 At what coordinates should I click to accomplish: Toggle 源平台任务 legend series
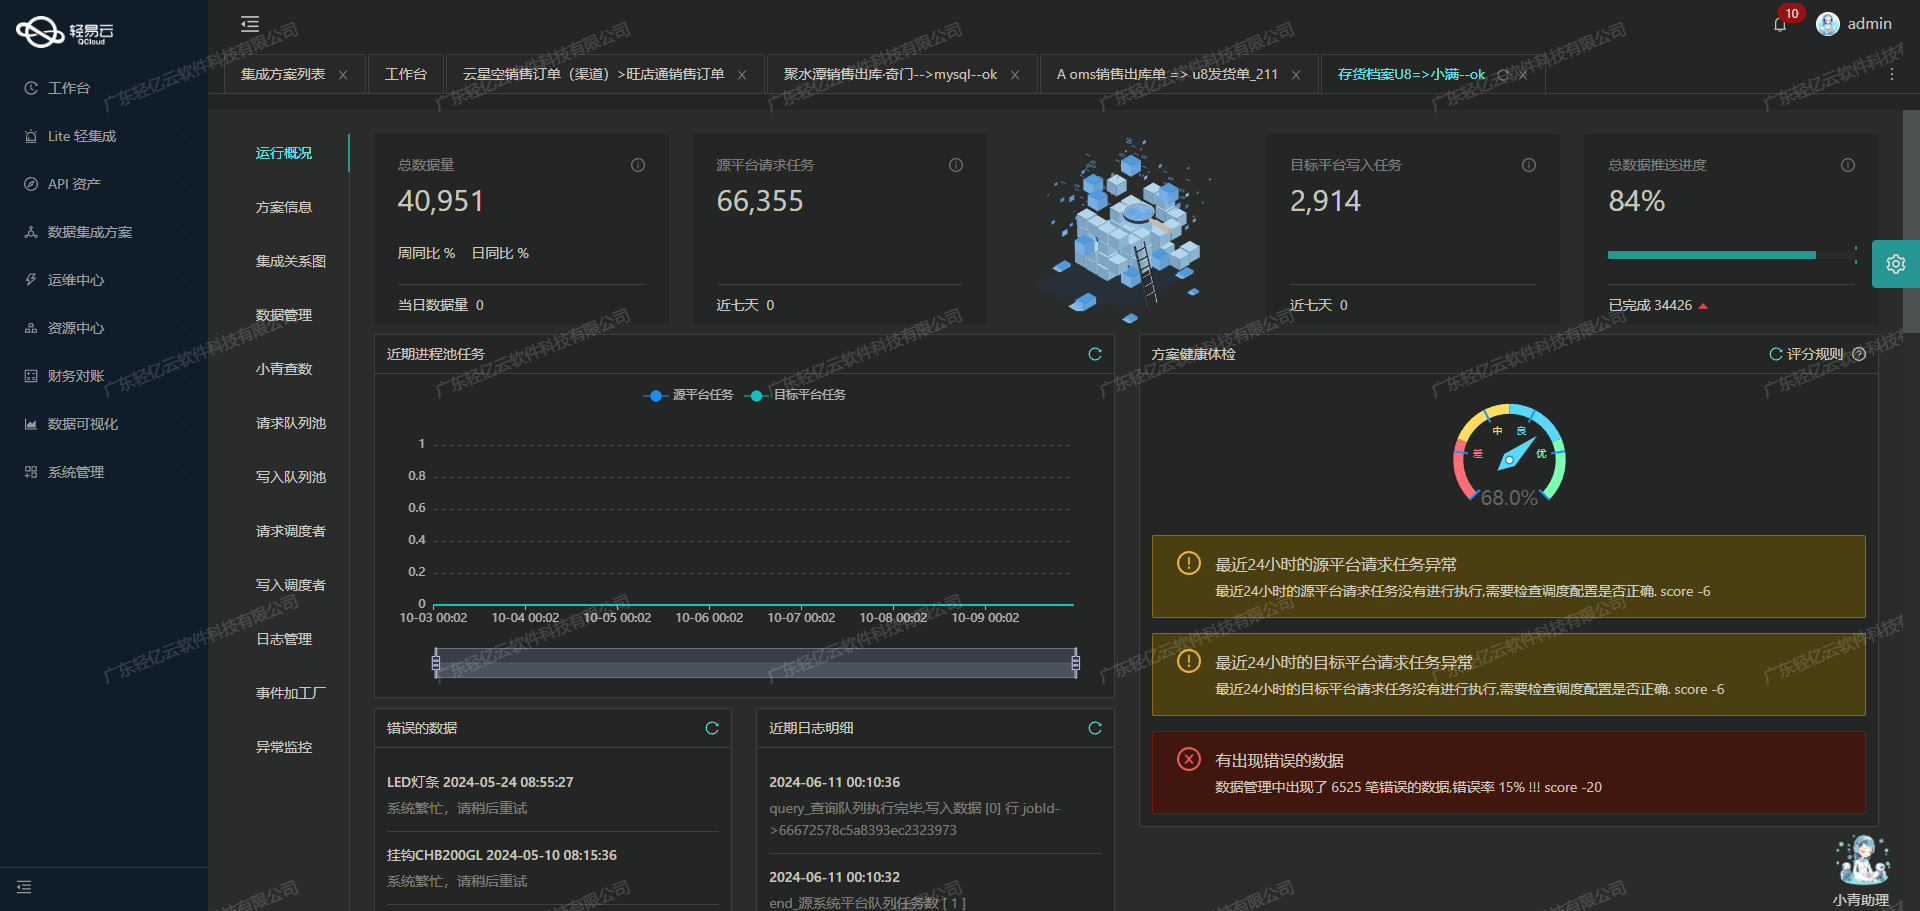688,395
